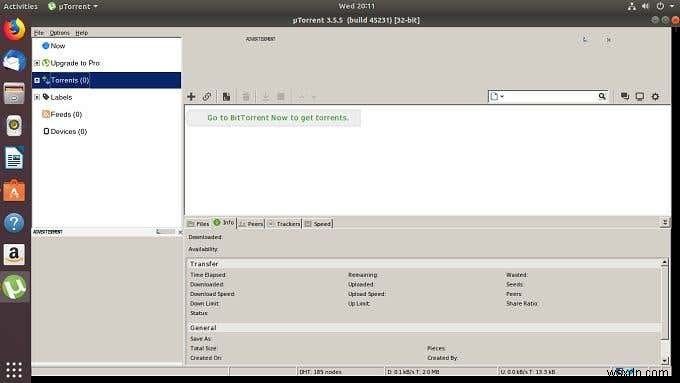
Task: Collapse the detail pane with the double-arrow button
Action: pos(665,223)
